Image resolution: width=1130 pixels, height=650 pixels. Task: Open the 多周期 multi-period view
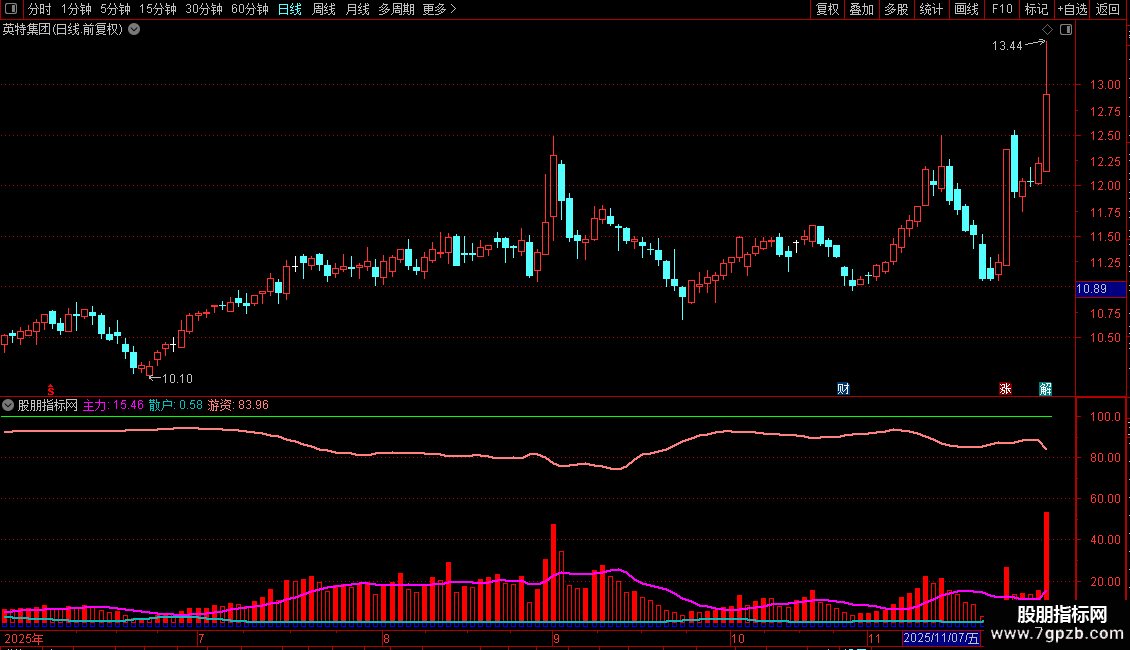pos(396,9)
